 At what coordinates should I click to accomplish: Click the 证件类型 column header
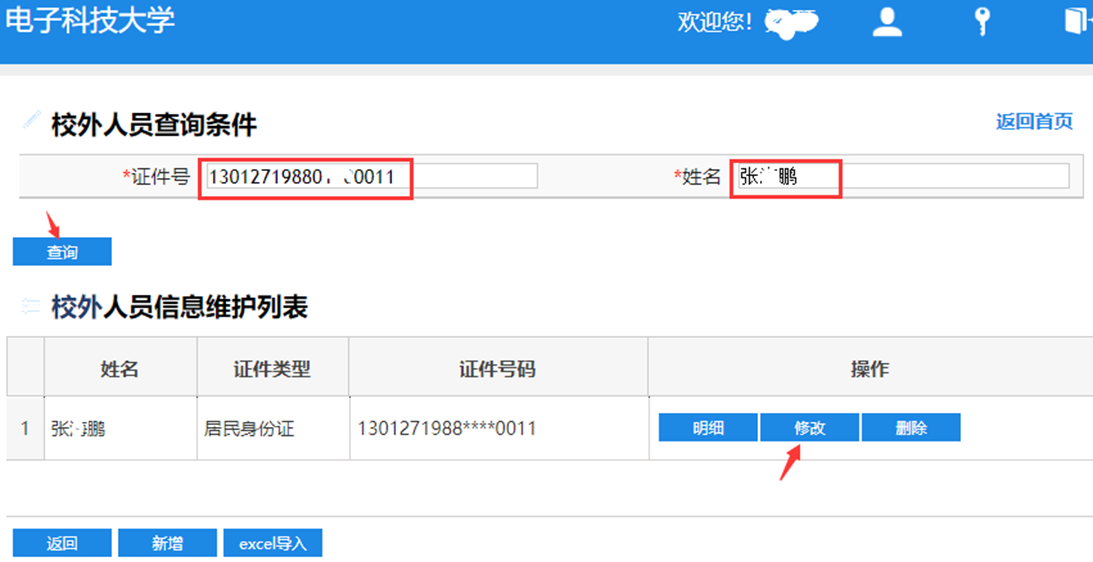(x=272, y=369)
